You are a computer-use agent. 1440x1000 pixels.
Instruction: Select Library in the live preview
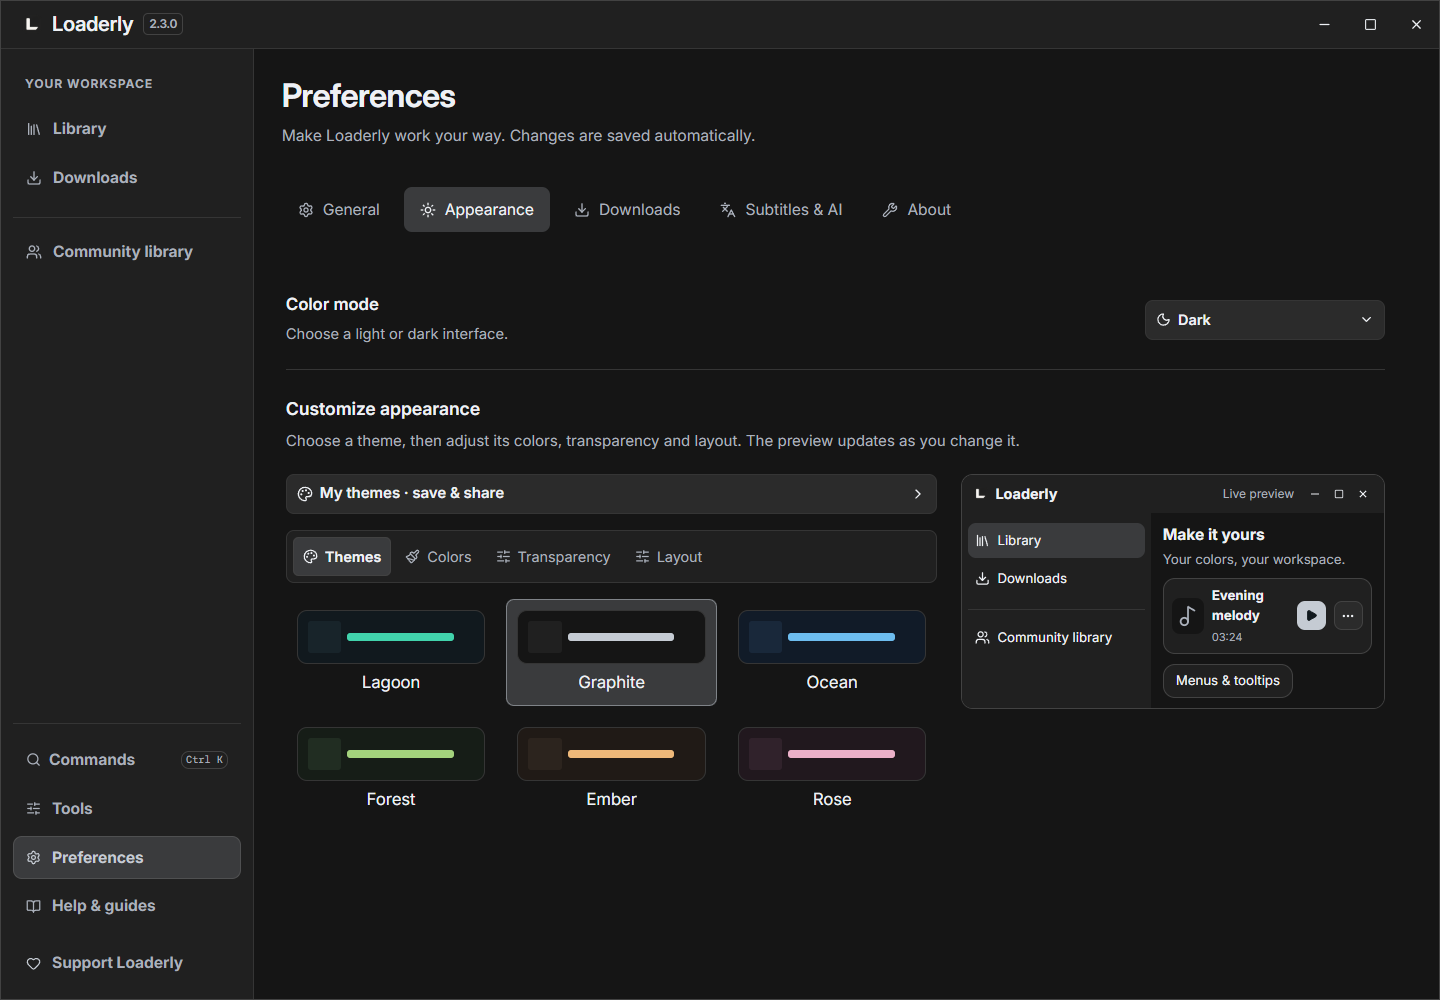[x=1056, y=541]
